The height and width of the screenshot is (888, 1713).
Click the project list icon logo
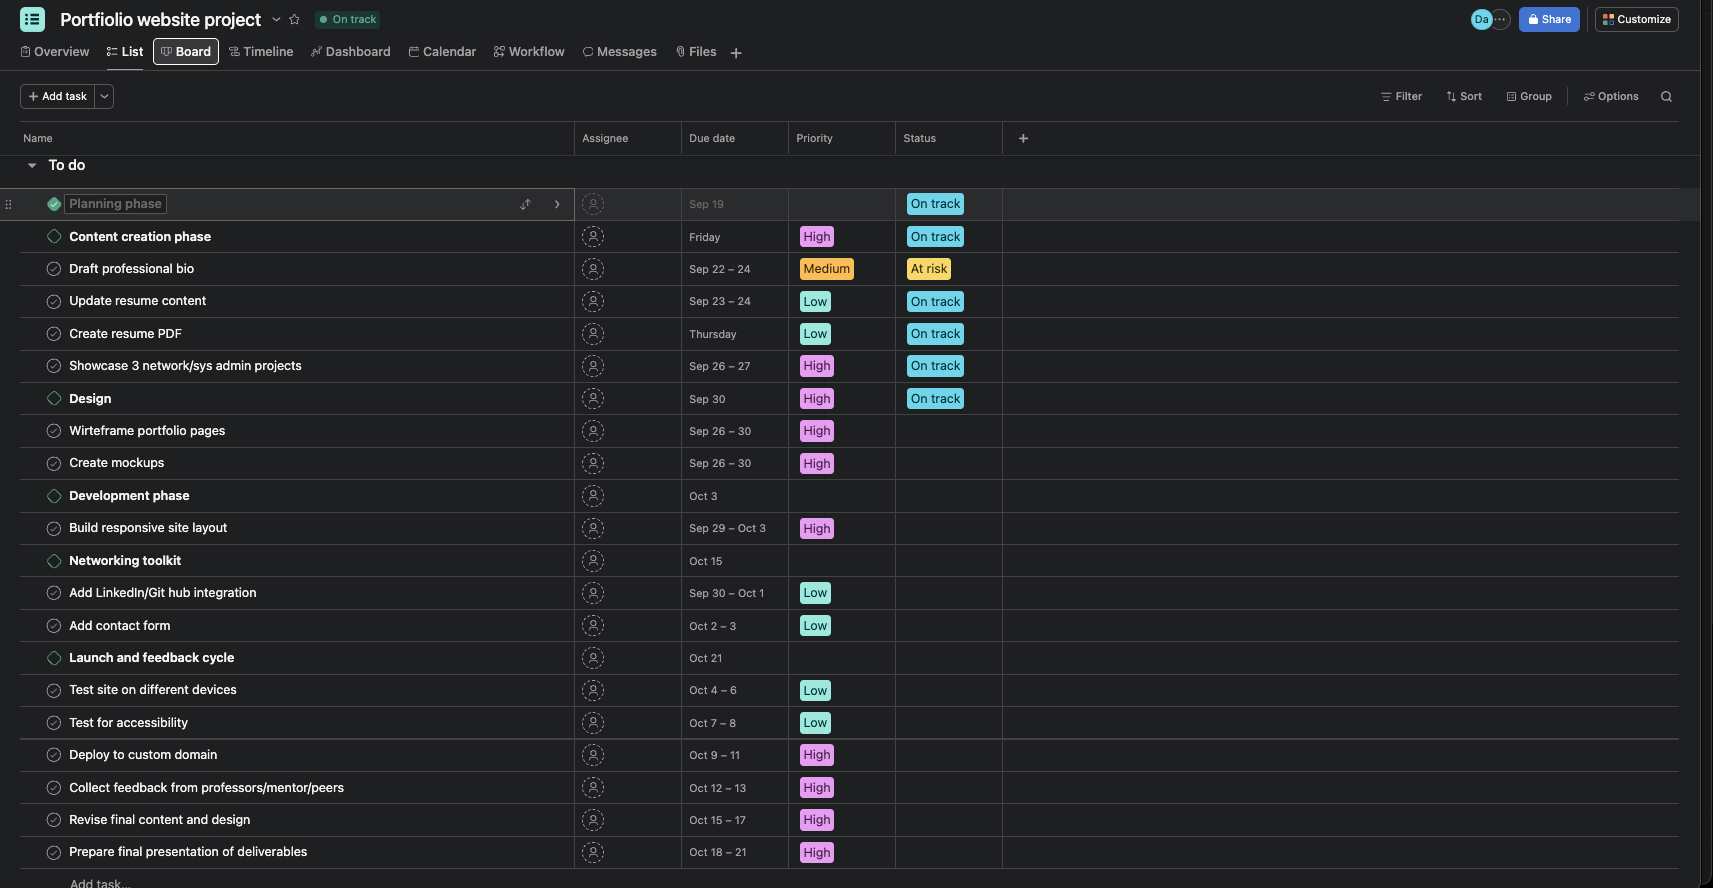(32, 19)
